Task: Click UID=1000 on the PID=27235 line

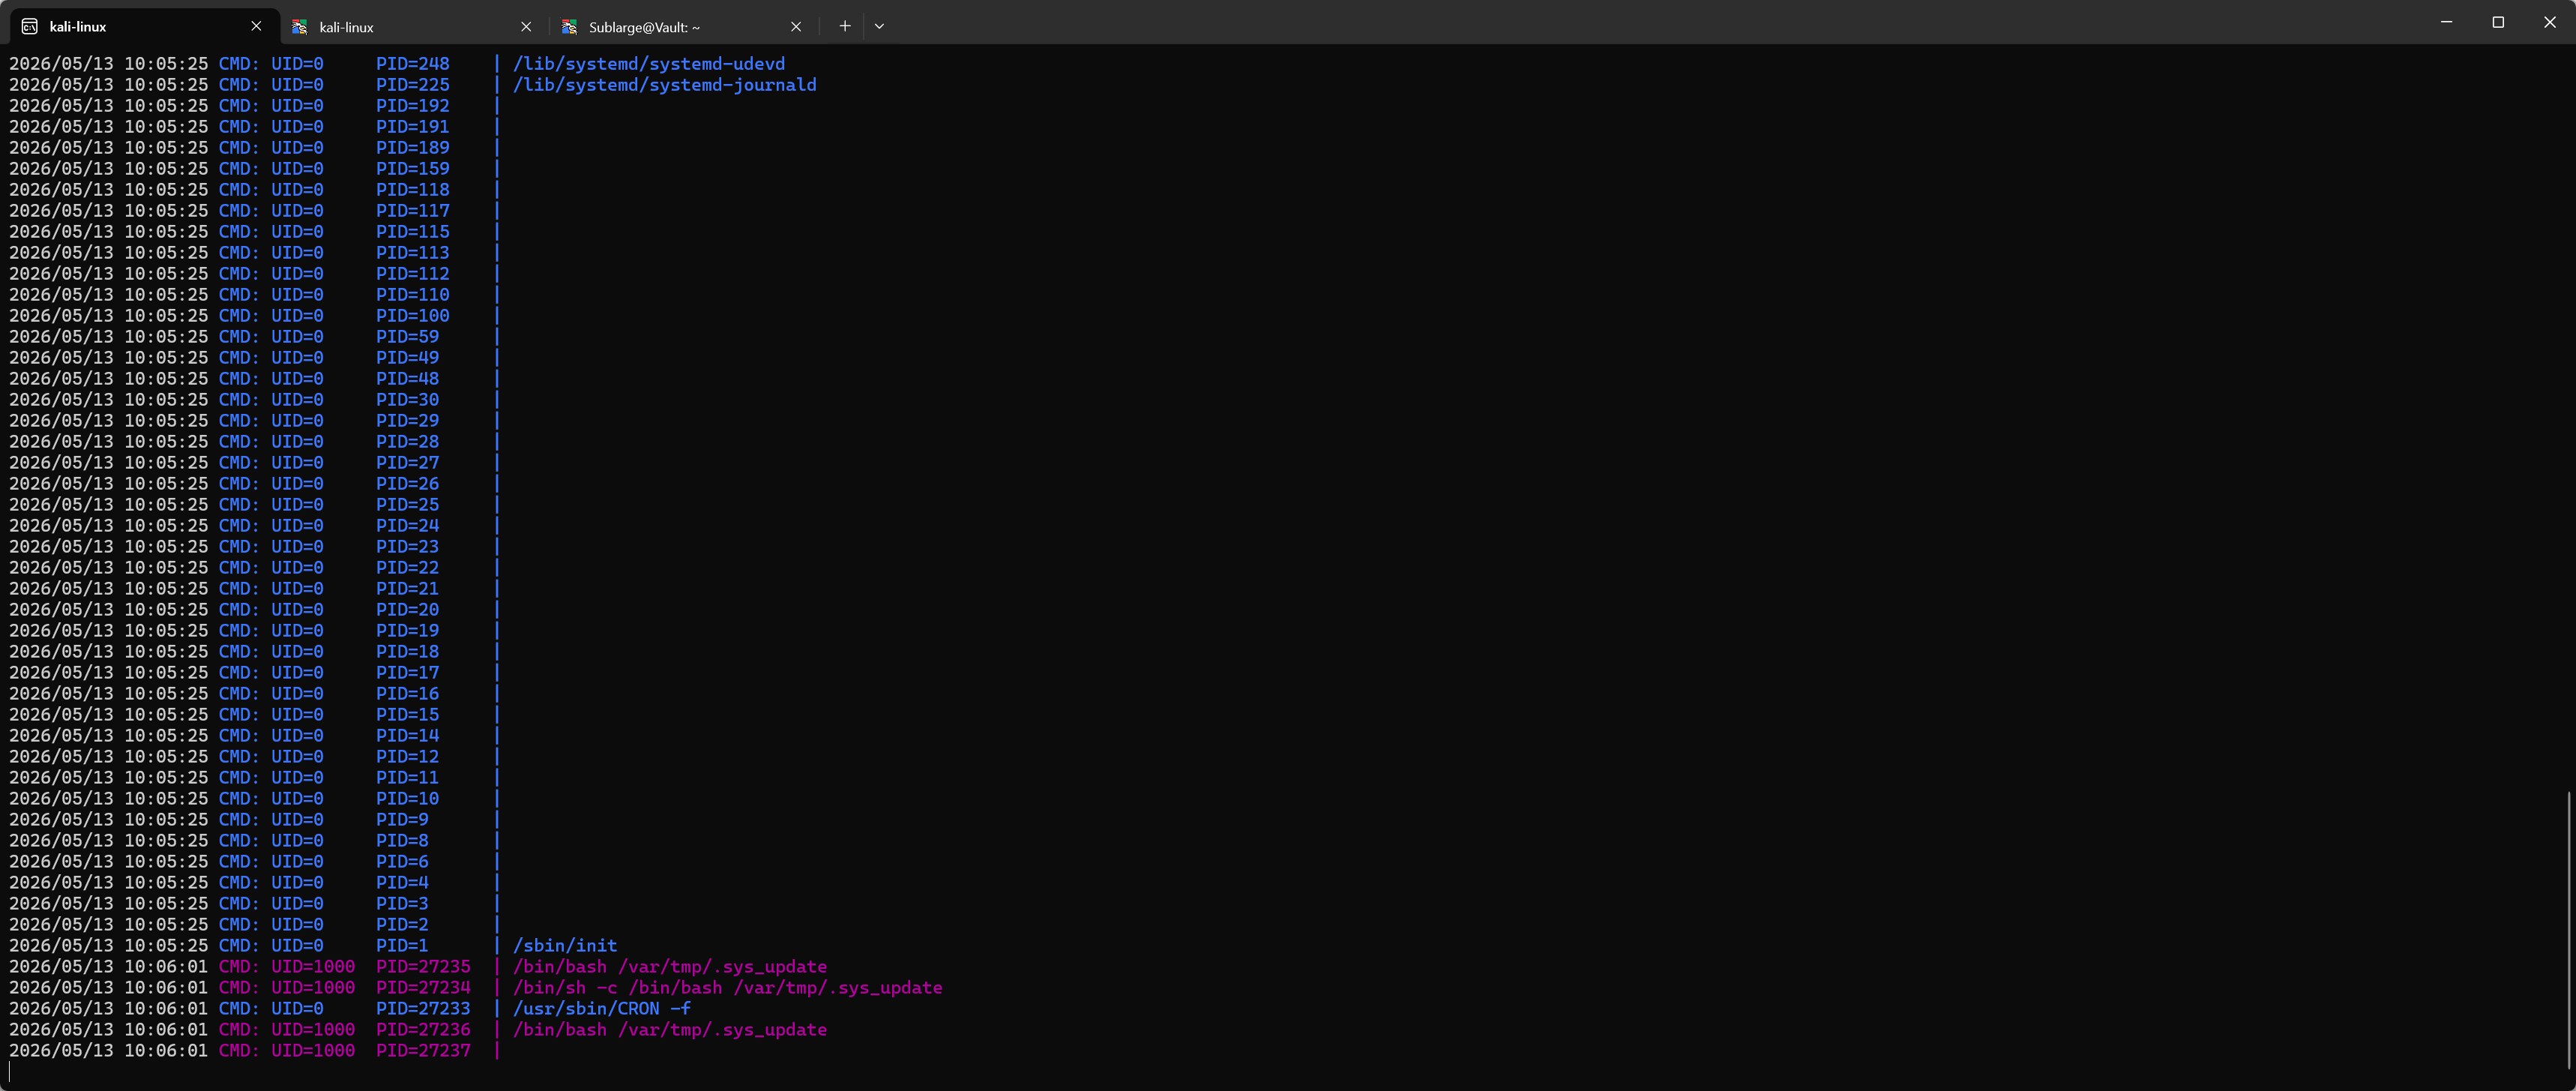Action: pos(313,967)
